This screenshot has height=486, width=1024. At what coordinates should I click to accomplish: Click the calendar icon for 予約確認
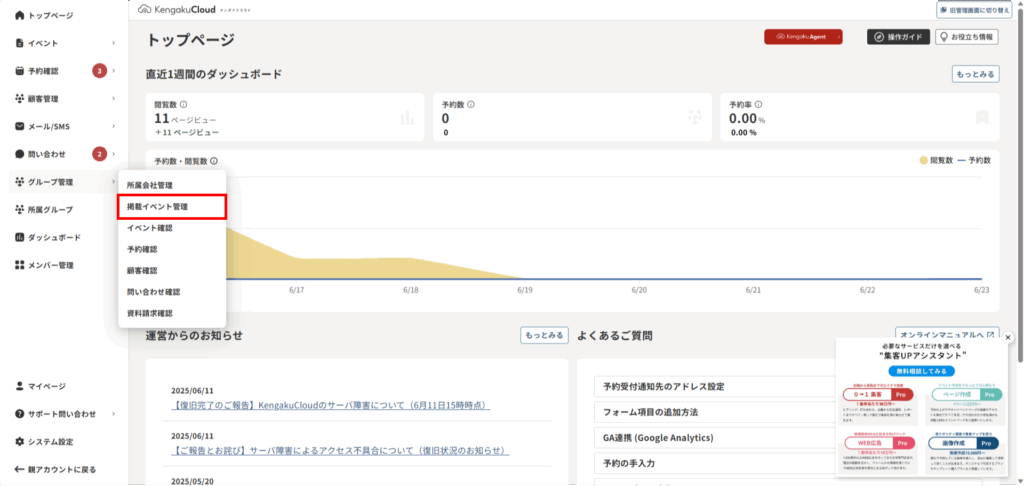point(20,71)
